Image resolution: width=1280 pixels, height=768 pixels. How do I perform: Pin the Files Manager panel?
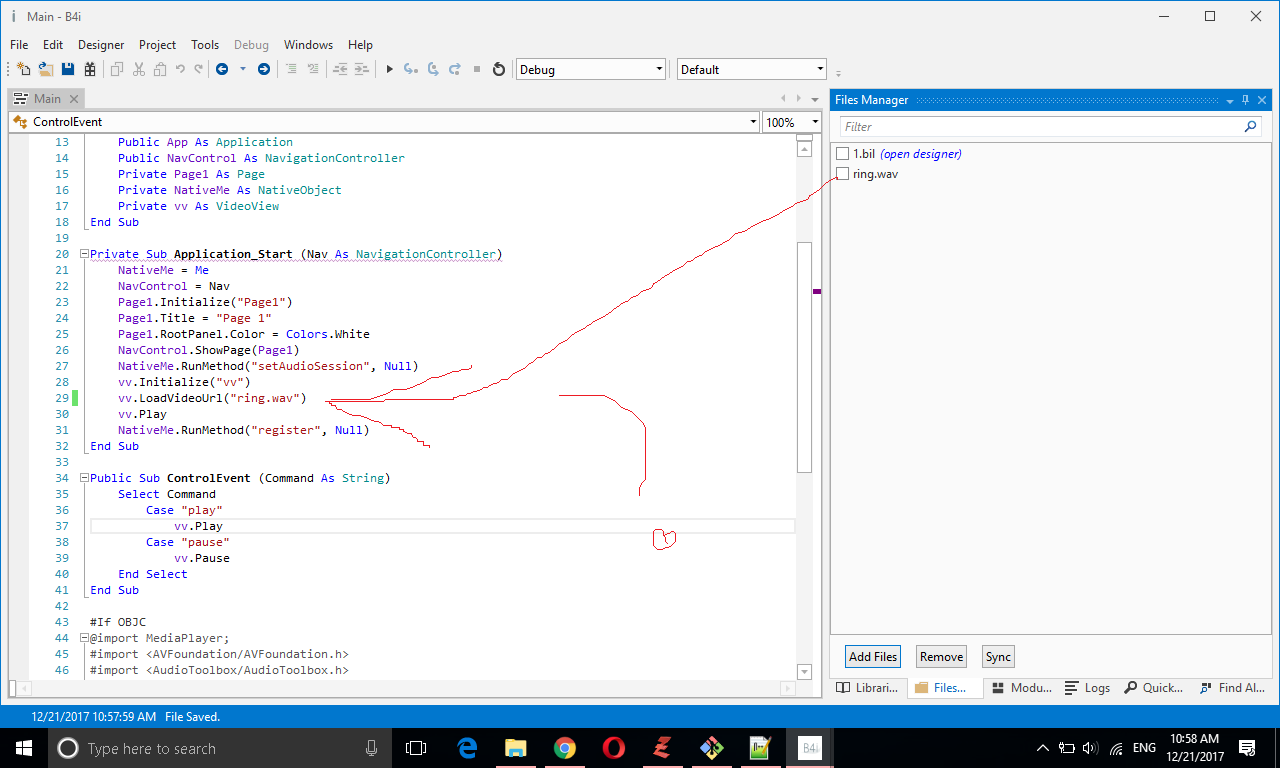pyautogui.click(x=1246, y=100)
